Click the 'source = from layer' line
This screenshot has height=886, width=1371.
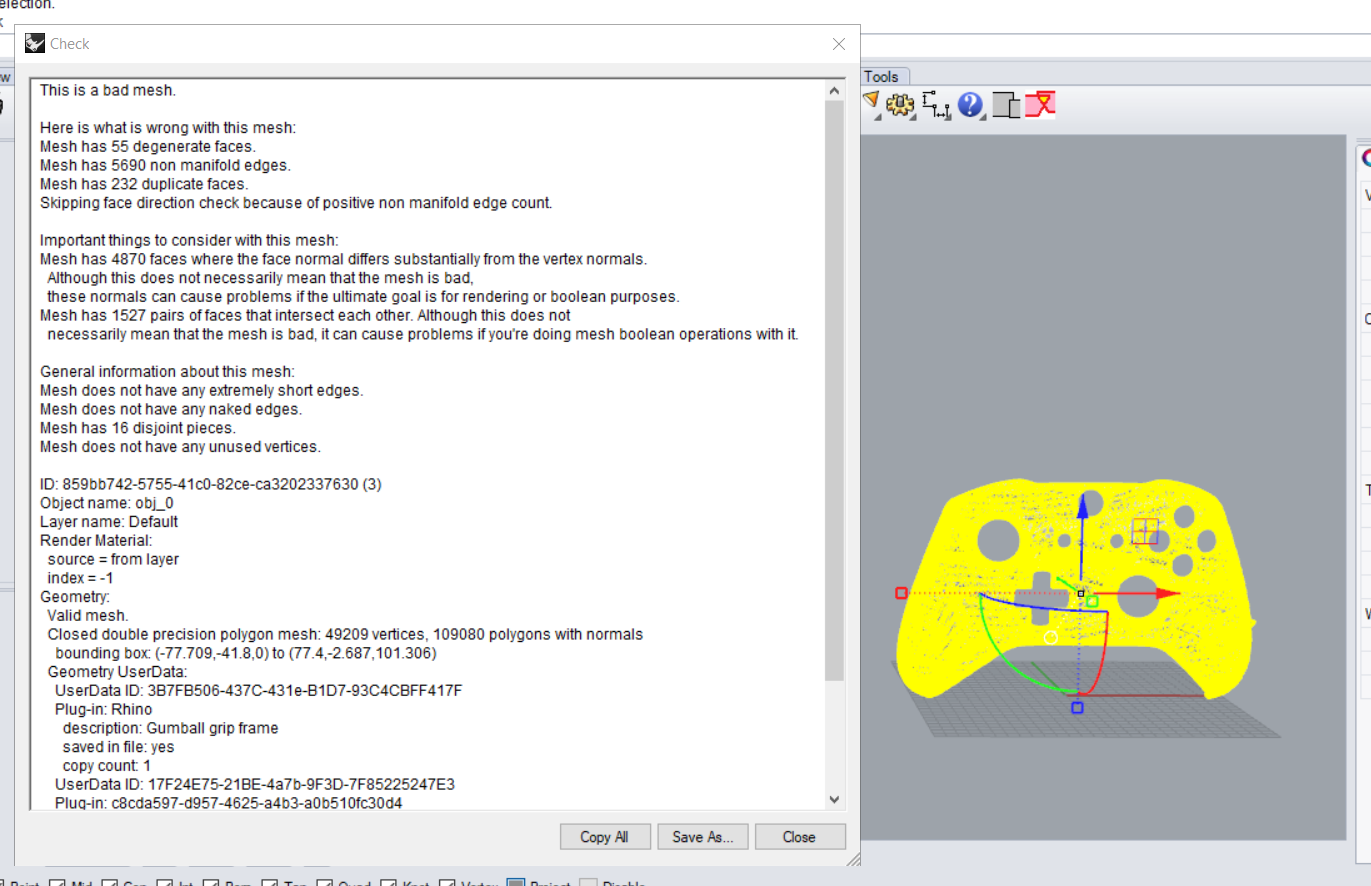click(113, 559)
